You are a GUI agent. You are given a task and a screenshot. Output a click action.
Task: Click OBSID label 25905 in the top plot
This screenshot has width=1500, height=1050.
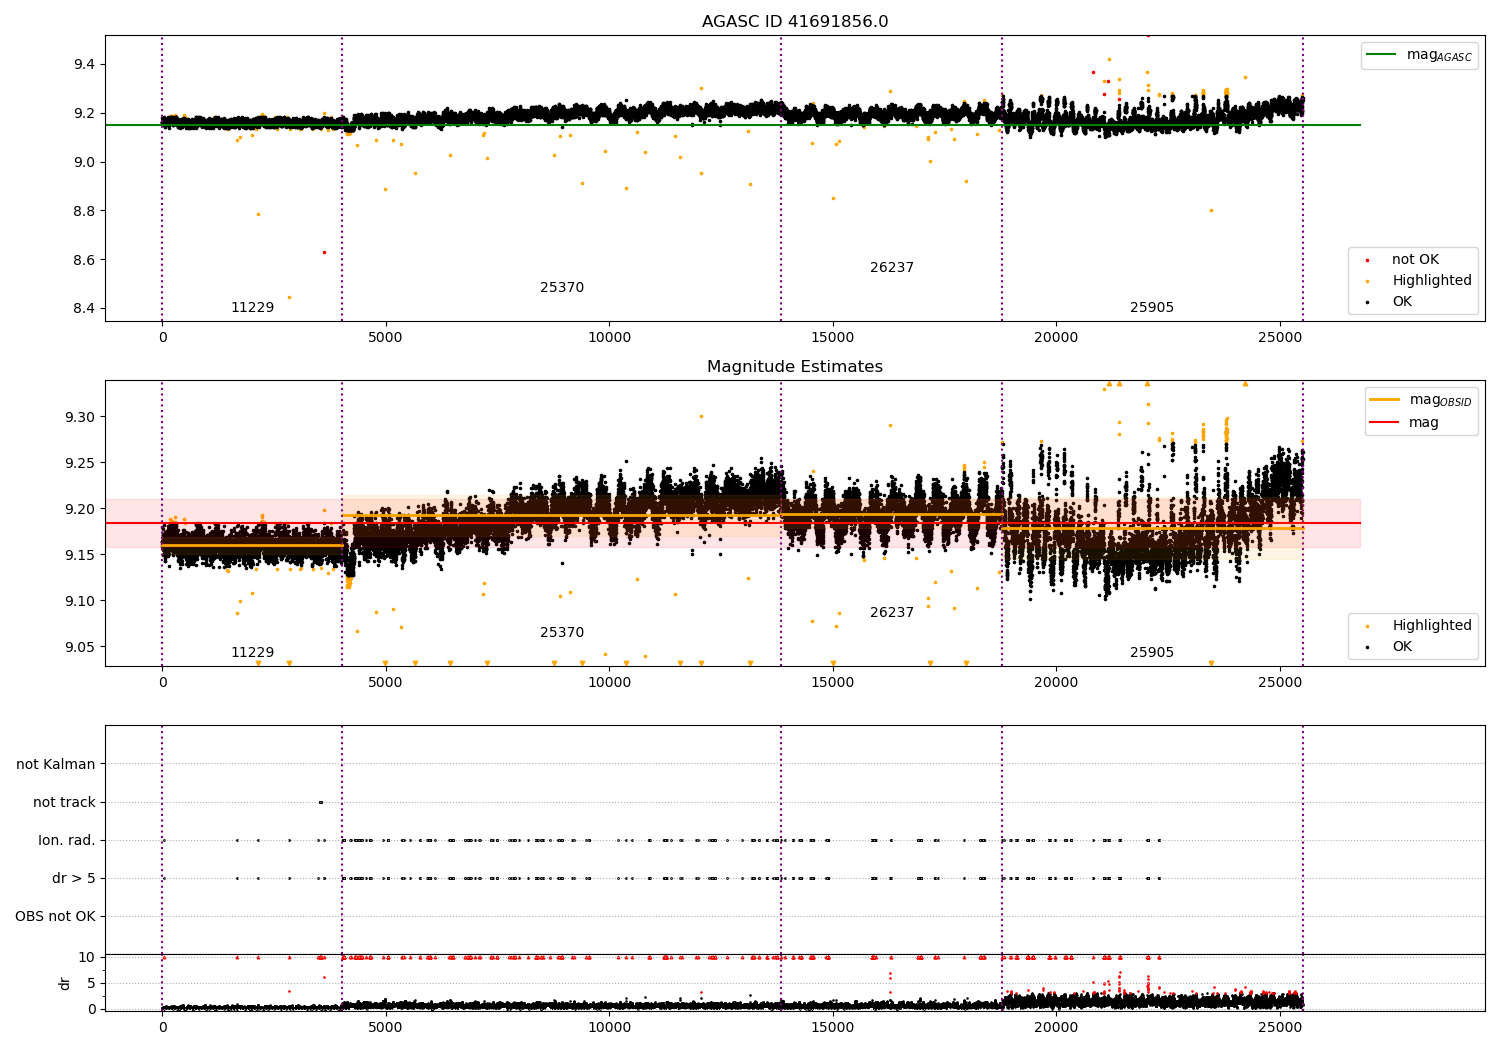[x=1152, y=307]
